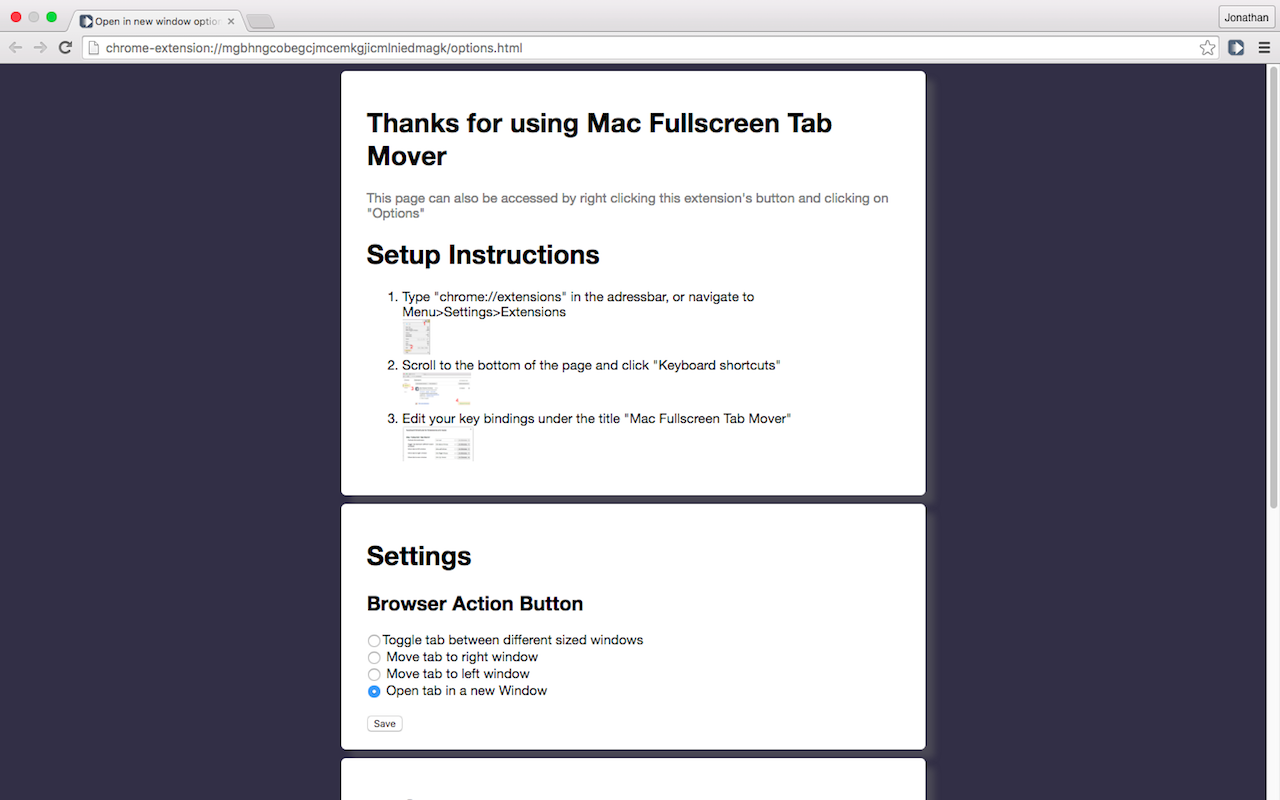Select "Open tab in a new Window" radio
This screenshot has width=1280, height=800.
[374, 692]
